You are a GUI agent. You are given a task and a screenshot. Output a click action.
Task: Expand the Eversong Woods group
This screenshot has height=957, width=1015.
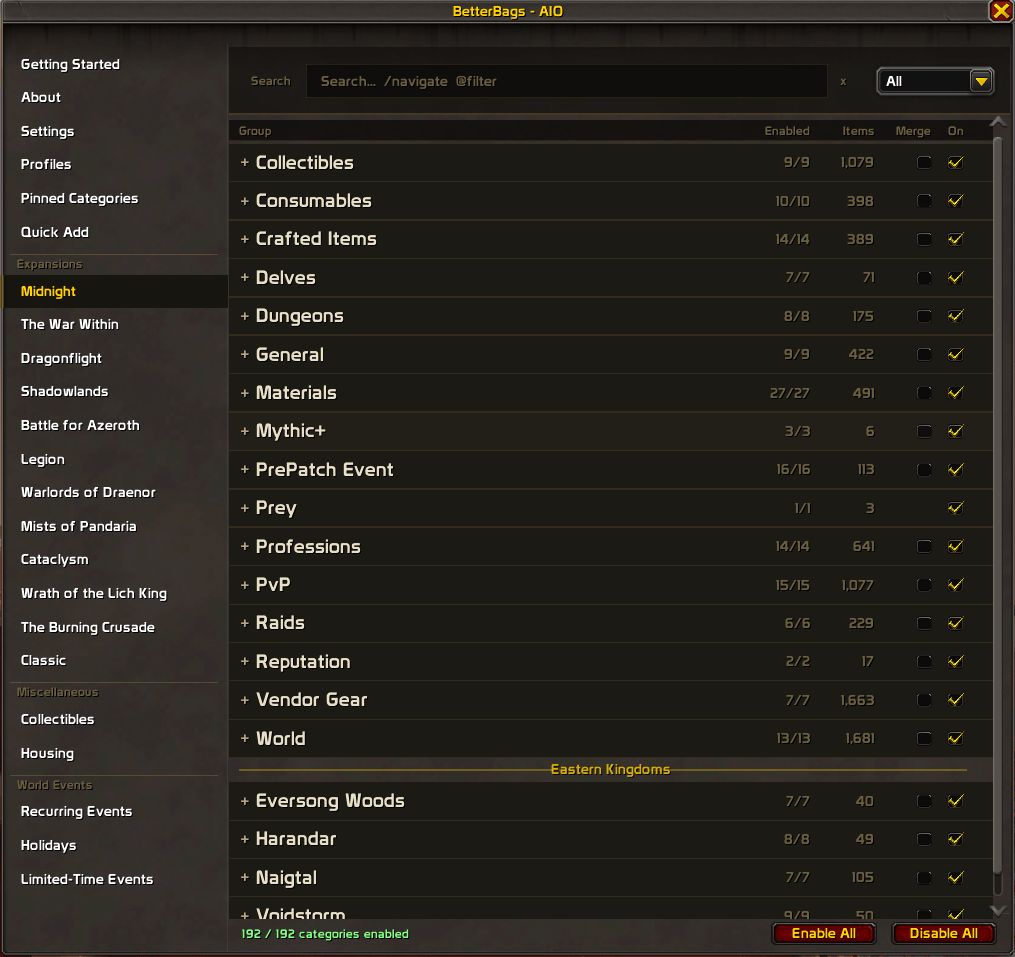pyautogui.click(x=245, y=801)
